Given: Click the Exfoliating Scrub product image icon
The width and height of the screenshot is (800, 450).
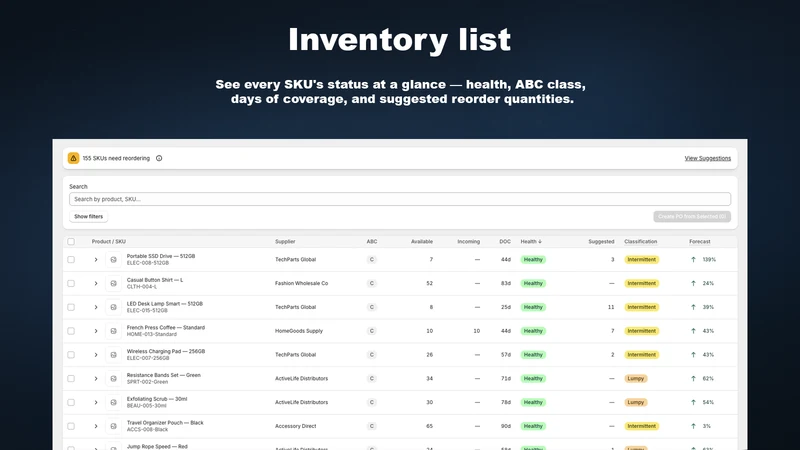Looking at the screenshot, I should pyautogui.click(x=113, y=402).
